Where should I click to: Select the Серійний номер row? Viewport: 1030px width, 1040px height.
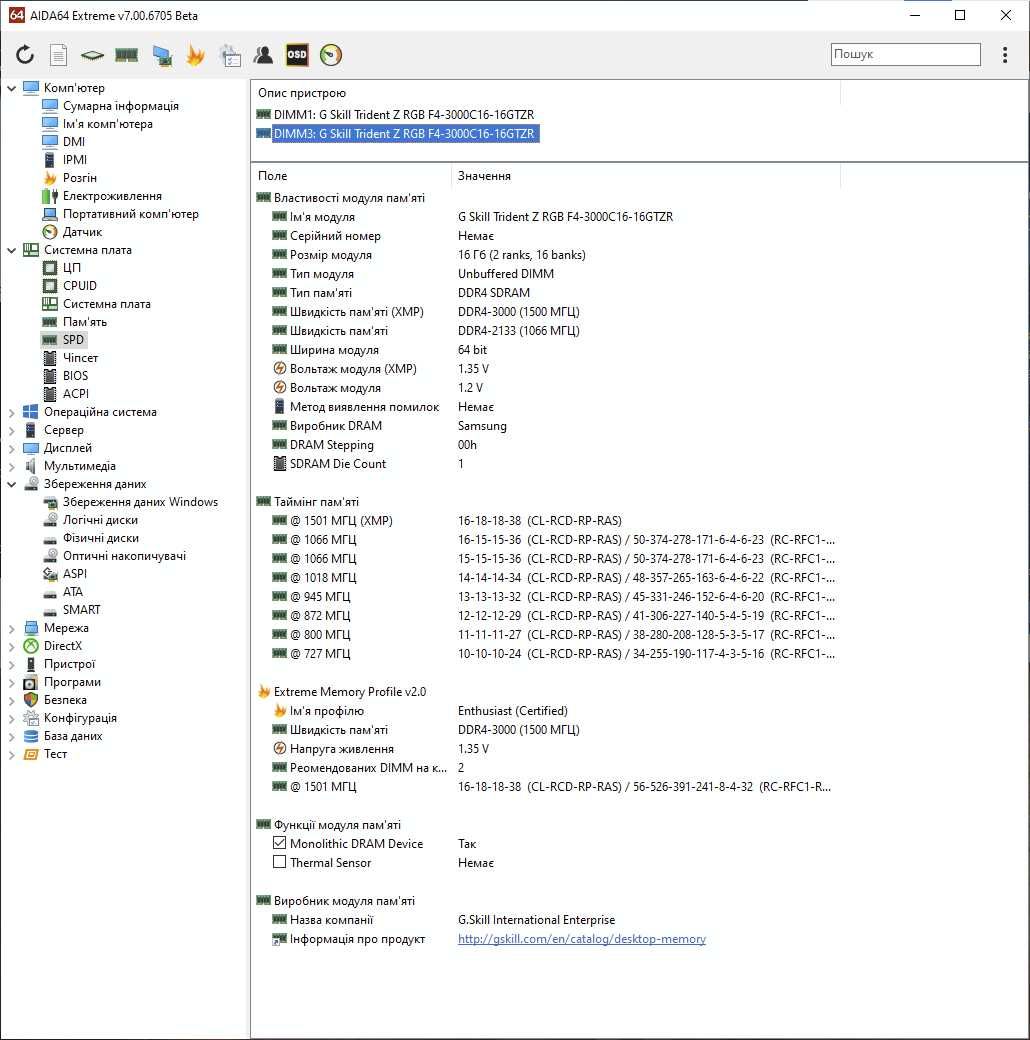coord(545,235)
